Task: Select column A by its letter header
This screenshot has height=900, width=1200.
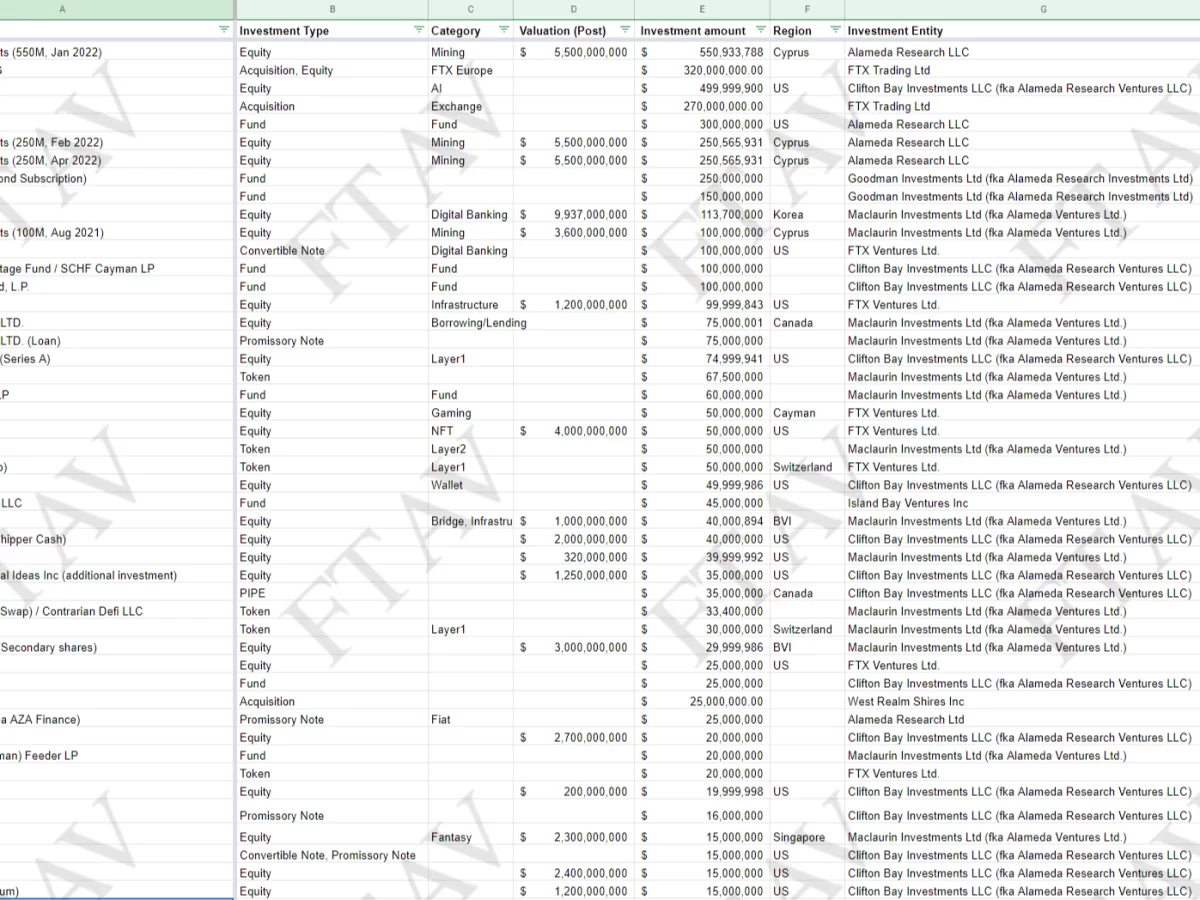Action: 62,9
